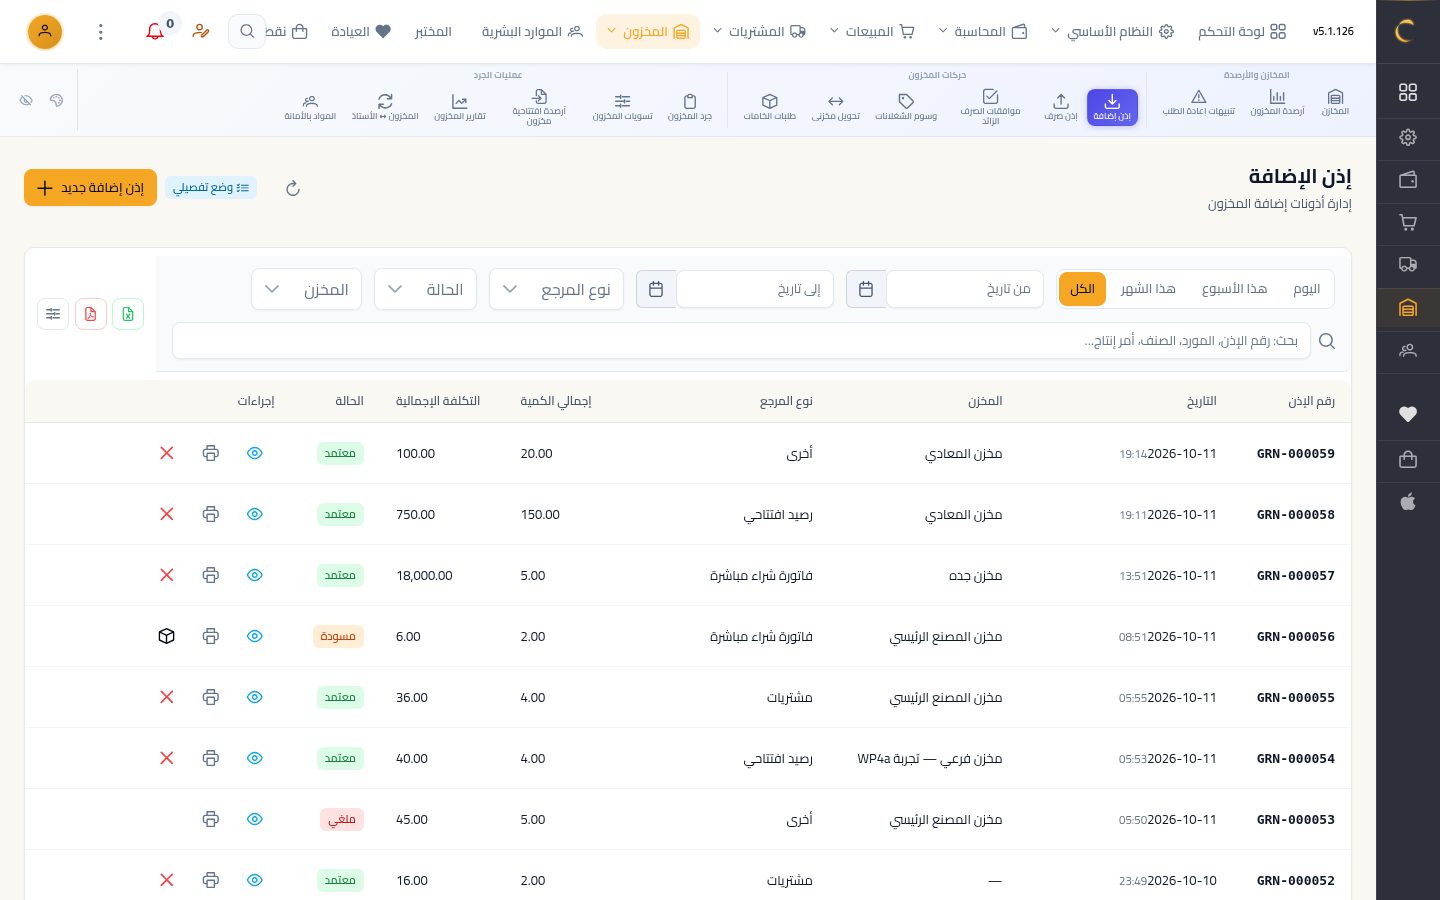1440x900 pixels.
Task: Open الموارد البشرية HR menu item
Action: [532, 32]
